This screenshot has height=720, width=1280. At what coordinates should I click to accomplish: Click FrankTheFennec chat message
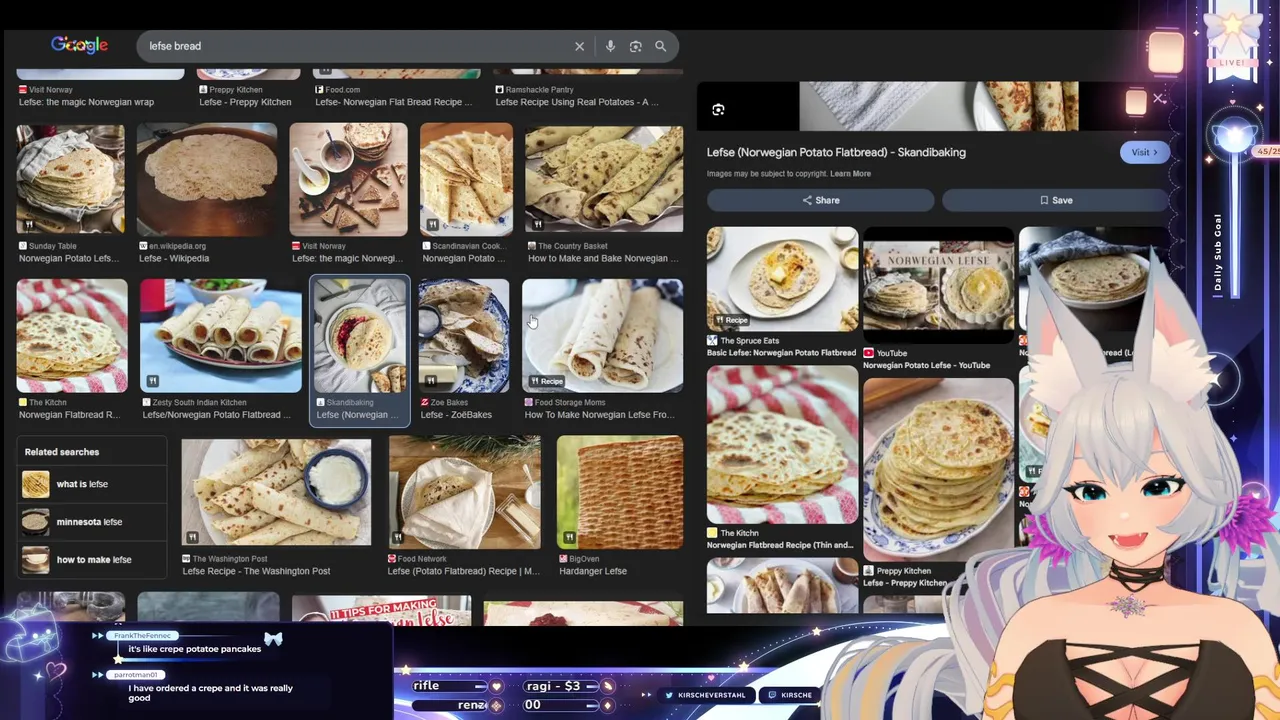194,649
